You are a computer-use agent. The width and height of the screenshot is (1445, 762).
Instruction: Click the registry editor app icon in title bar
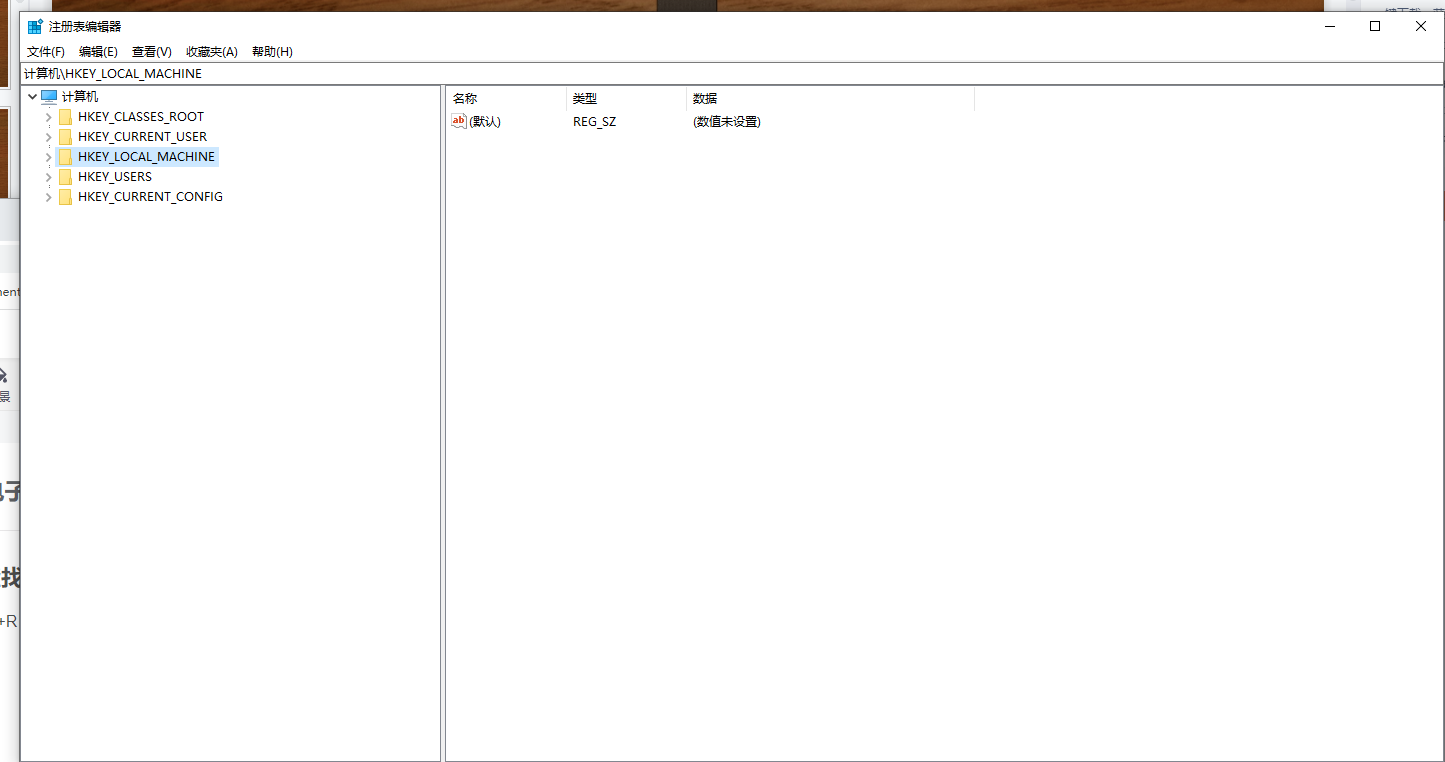(35, 26)
